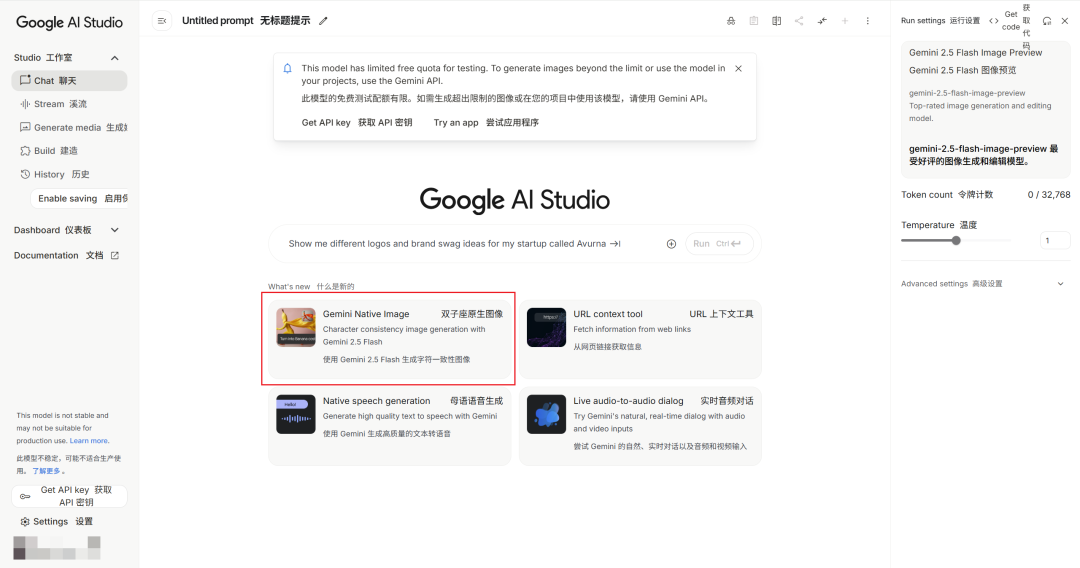The height and width of the screenshot is (568, 1080).
Task: Click the Google AI Studio sidebar logo
Action: point(70,22)
